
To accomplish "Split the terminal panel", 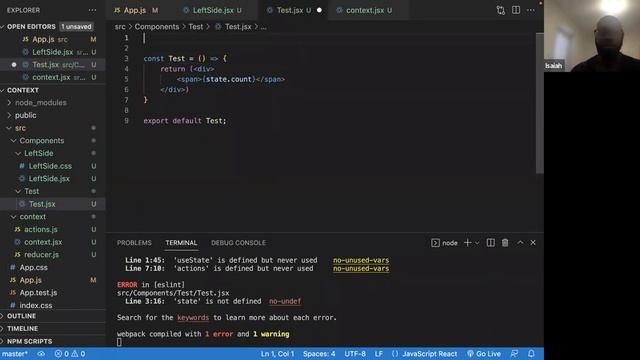I will click(x=491, y=243).
